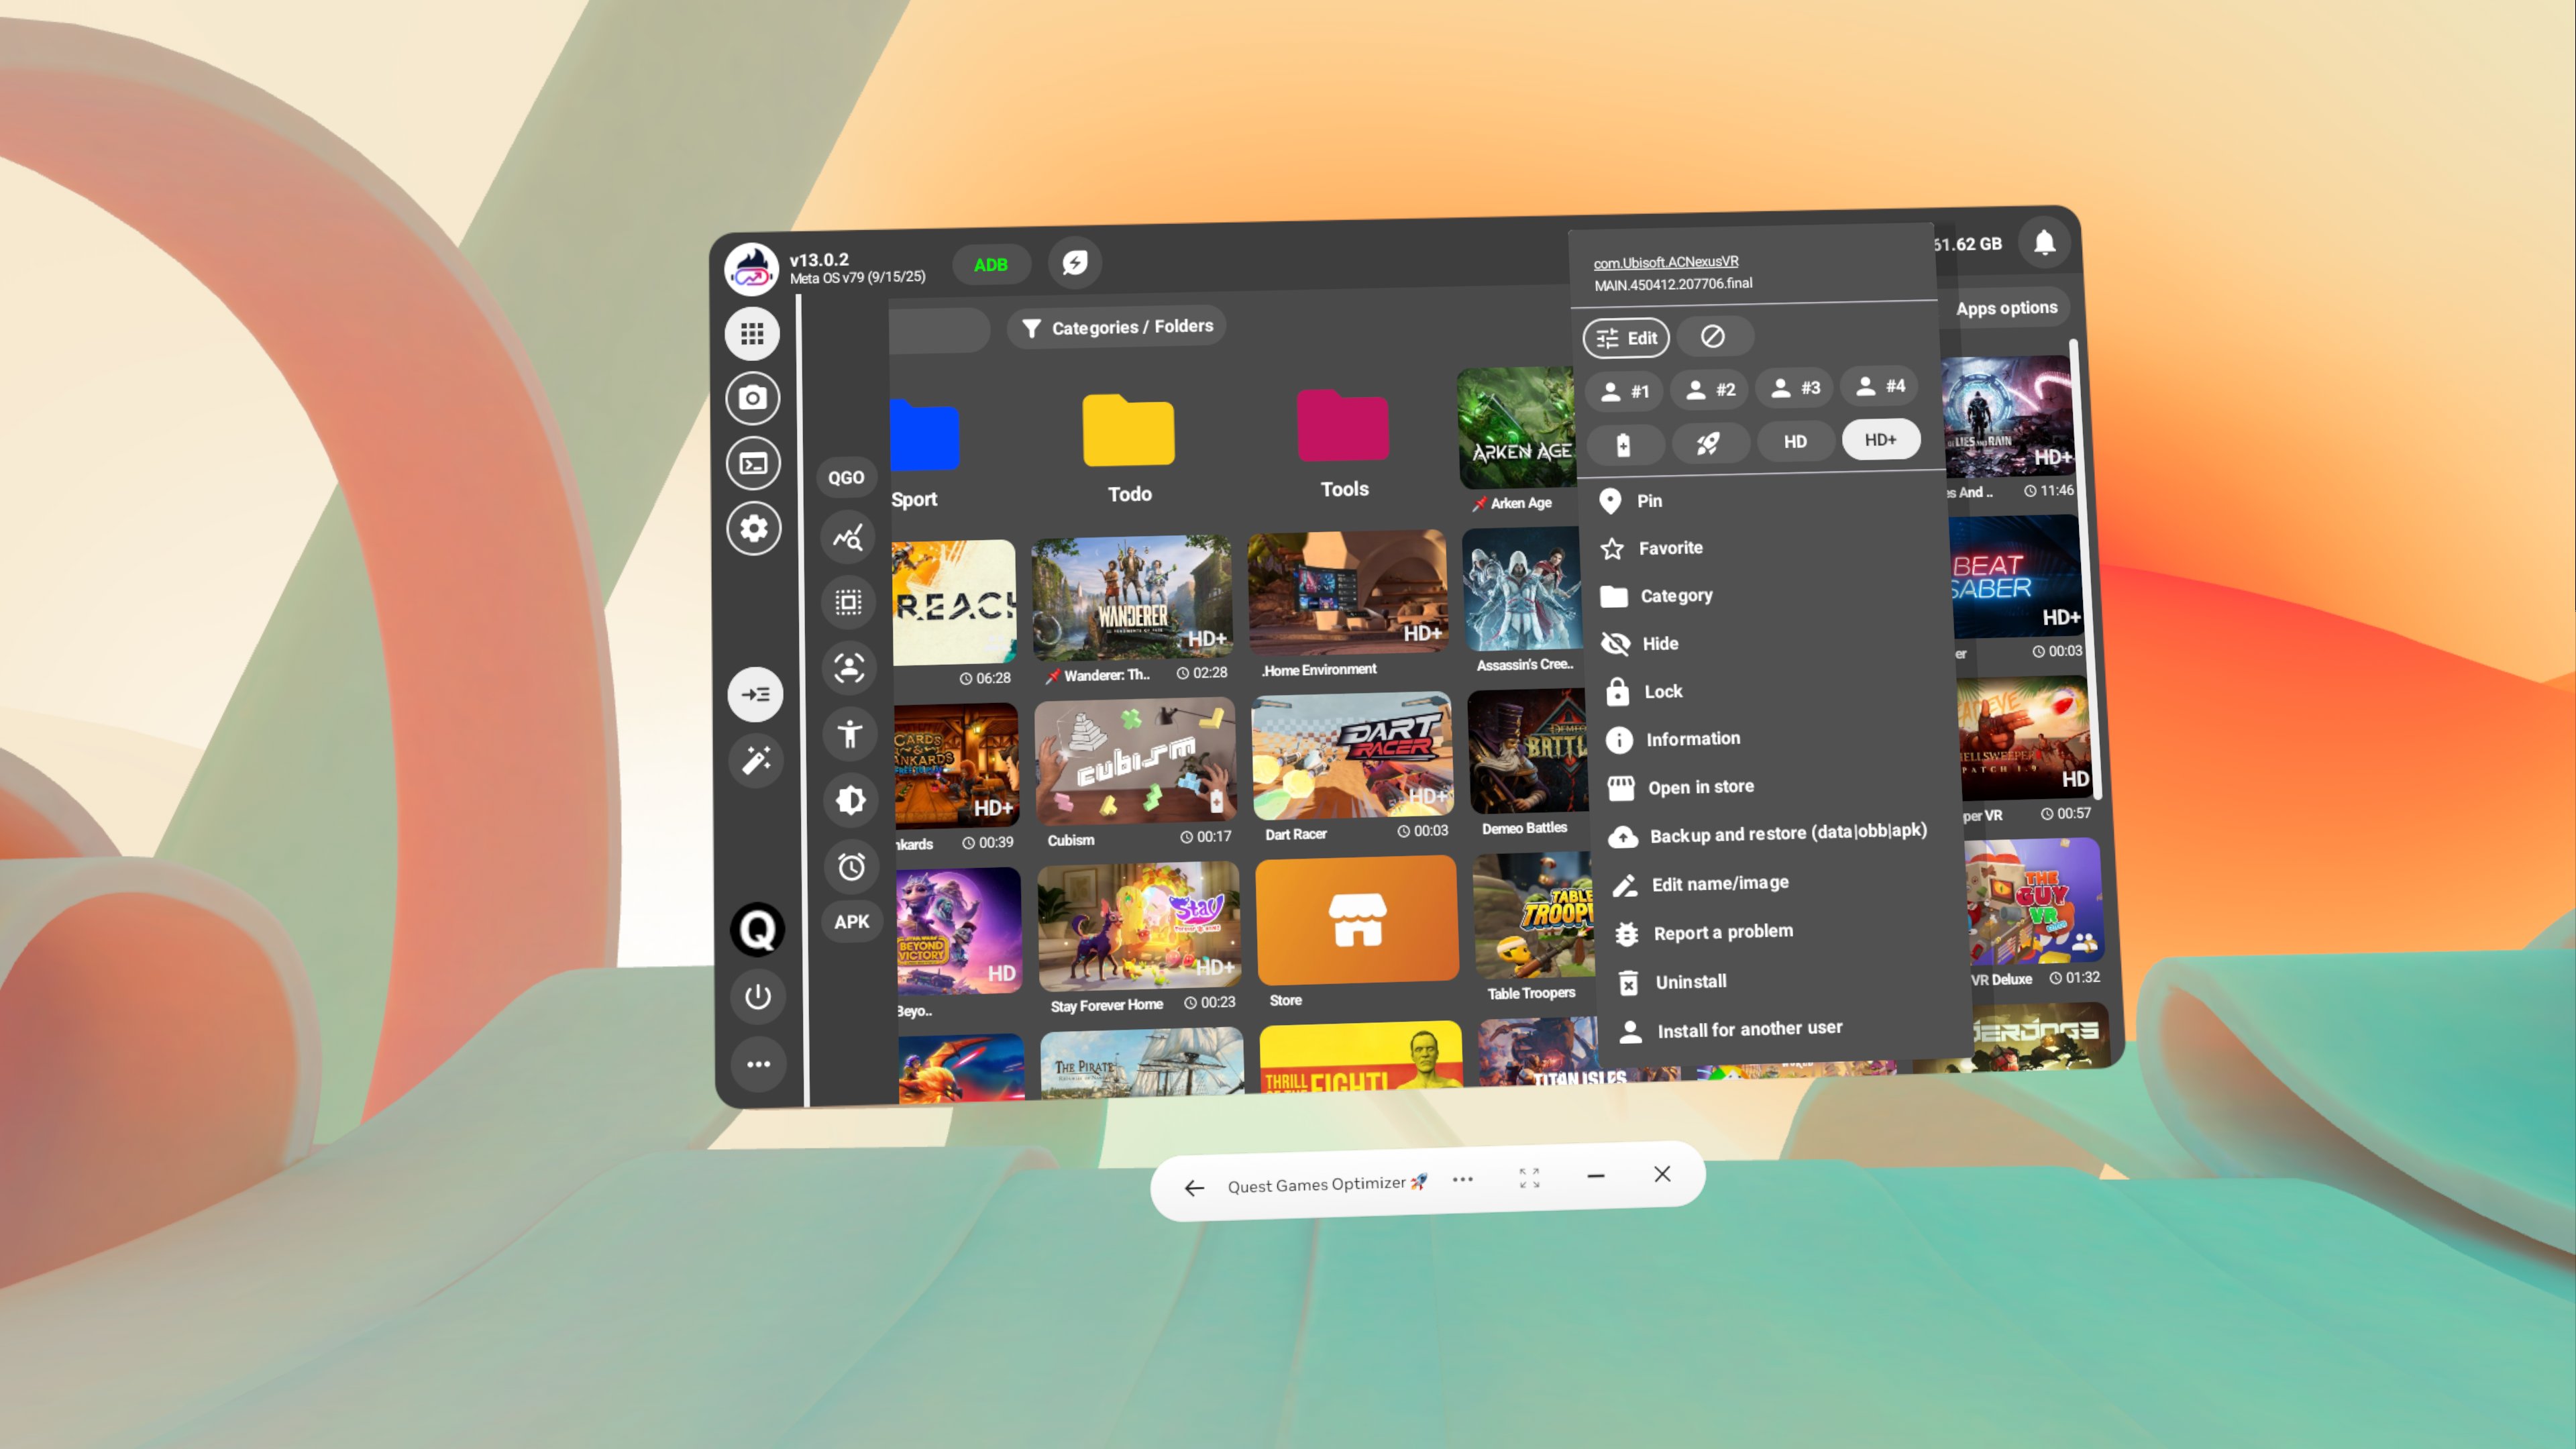Open the Cubism game thumbnail
This screenshot has height=1449, width=2576.
(x=1135, y=761)
